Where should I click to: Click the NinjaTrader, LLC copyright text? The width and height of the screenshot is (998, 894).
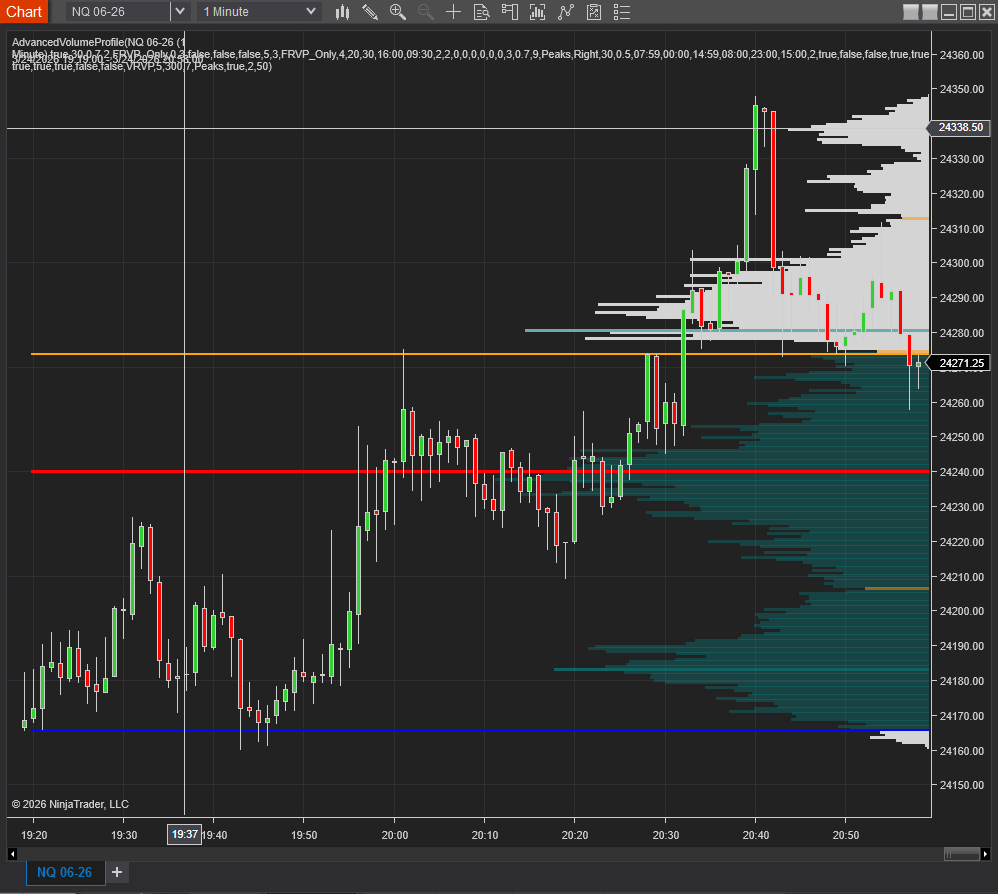70,804
